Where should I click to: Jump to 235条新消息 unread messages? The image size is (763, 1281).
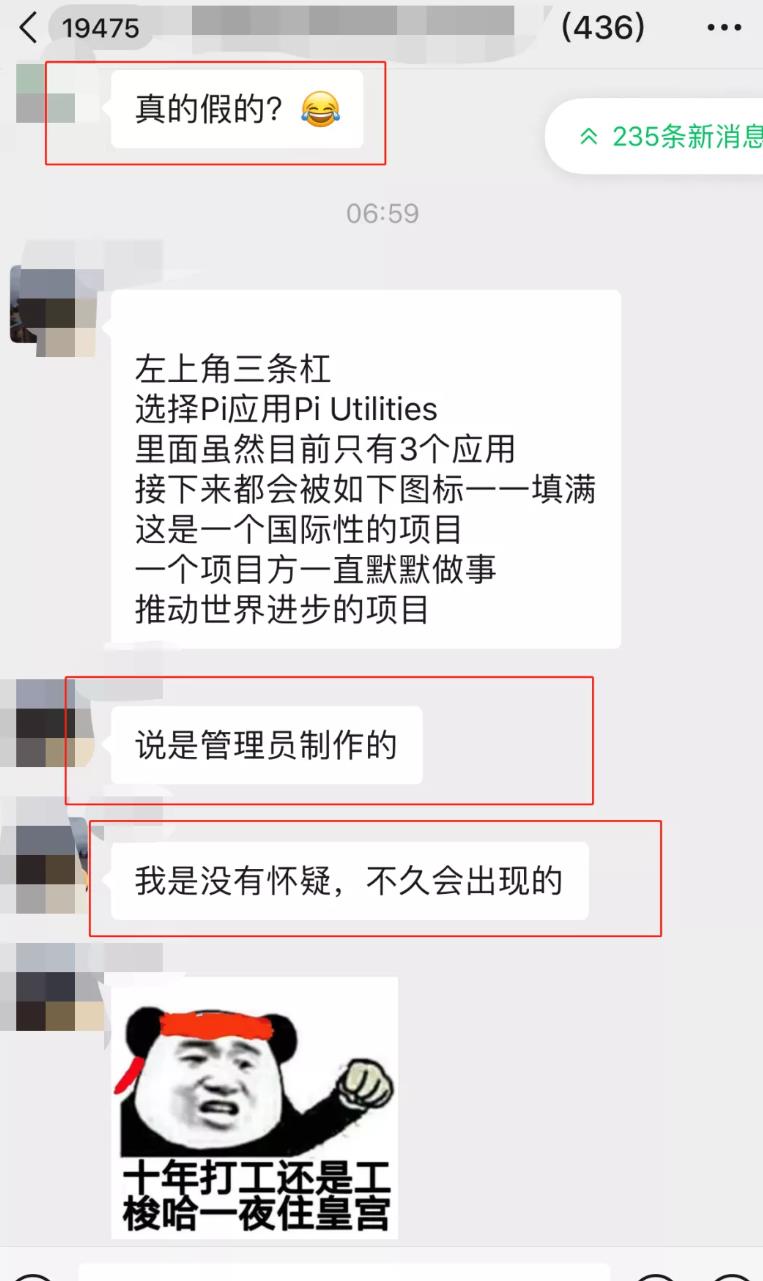click(656, 137)
